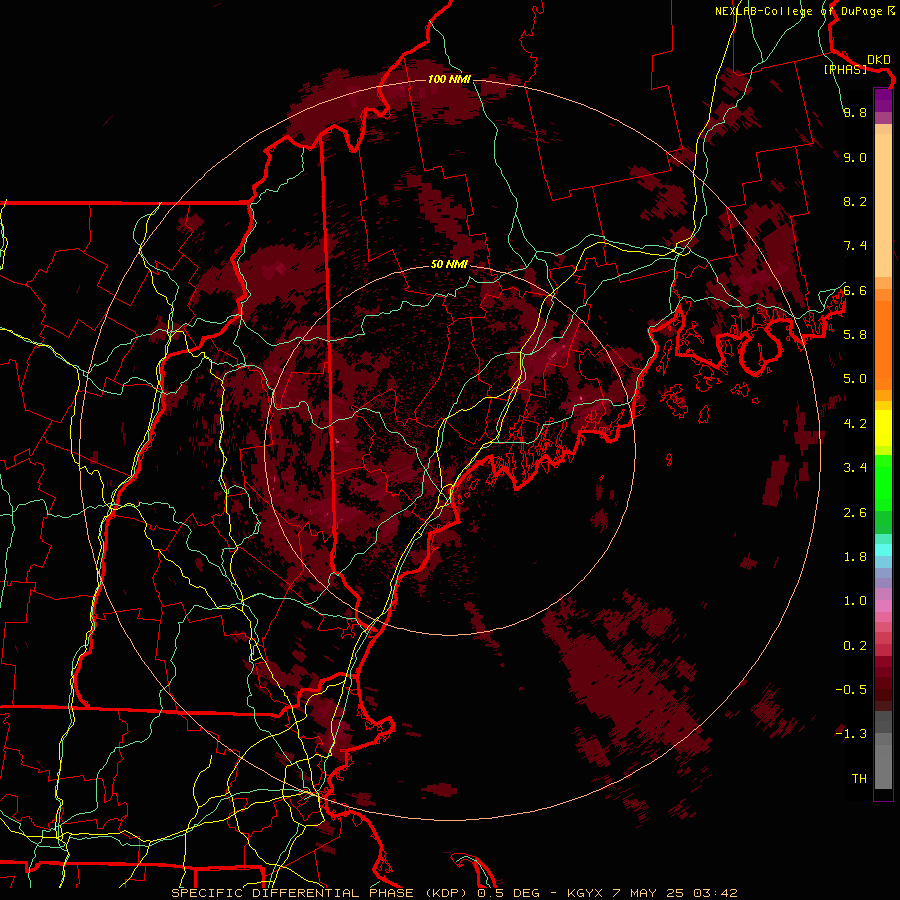
Task: Click the "03:42" timestamp
Action: pos(715,893)
